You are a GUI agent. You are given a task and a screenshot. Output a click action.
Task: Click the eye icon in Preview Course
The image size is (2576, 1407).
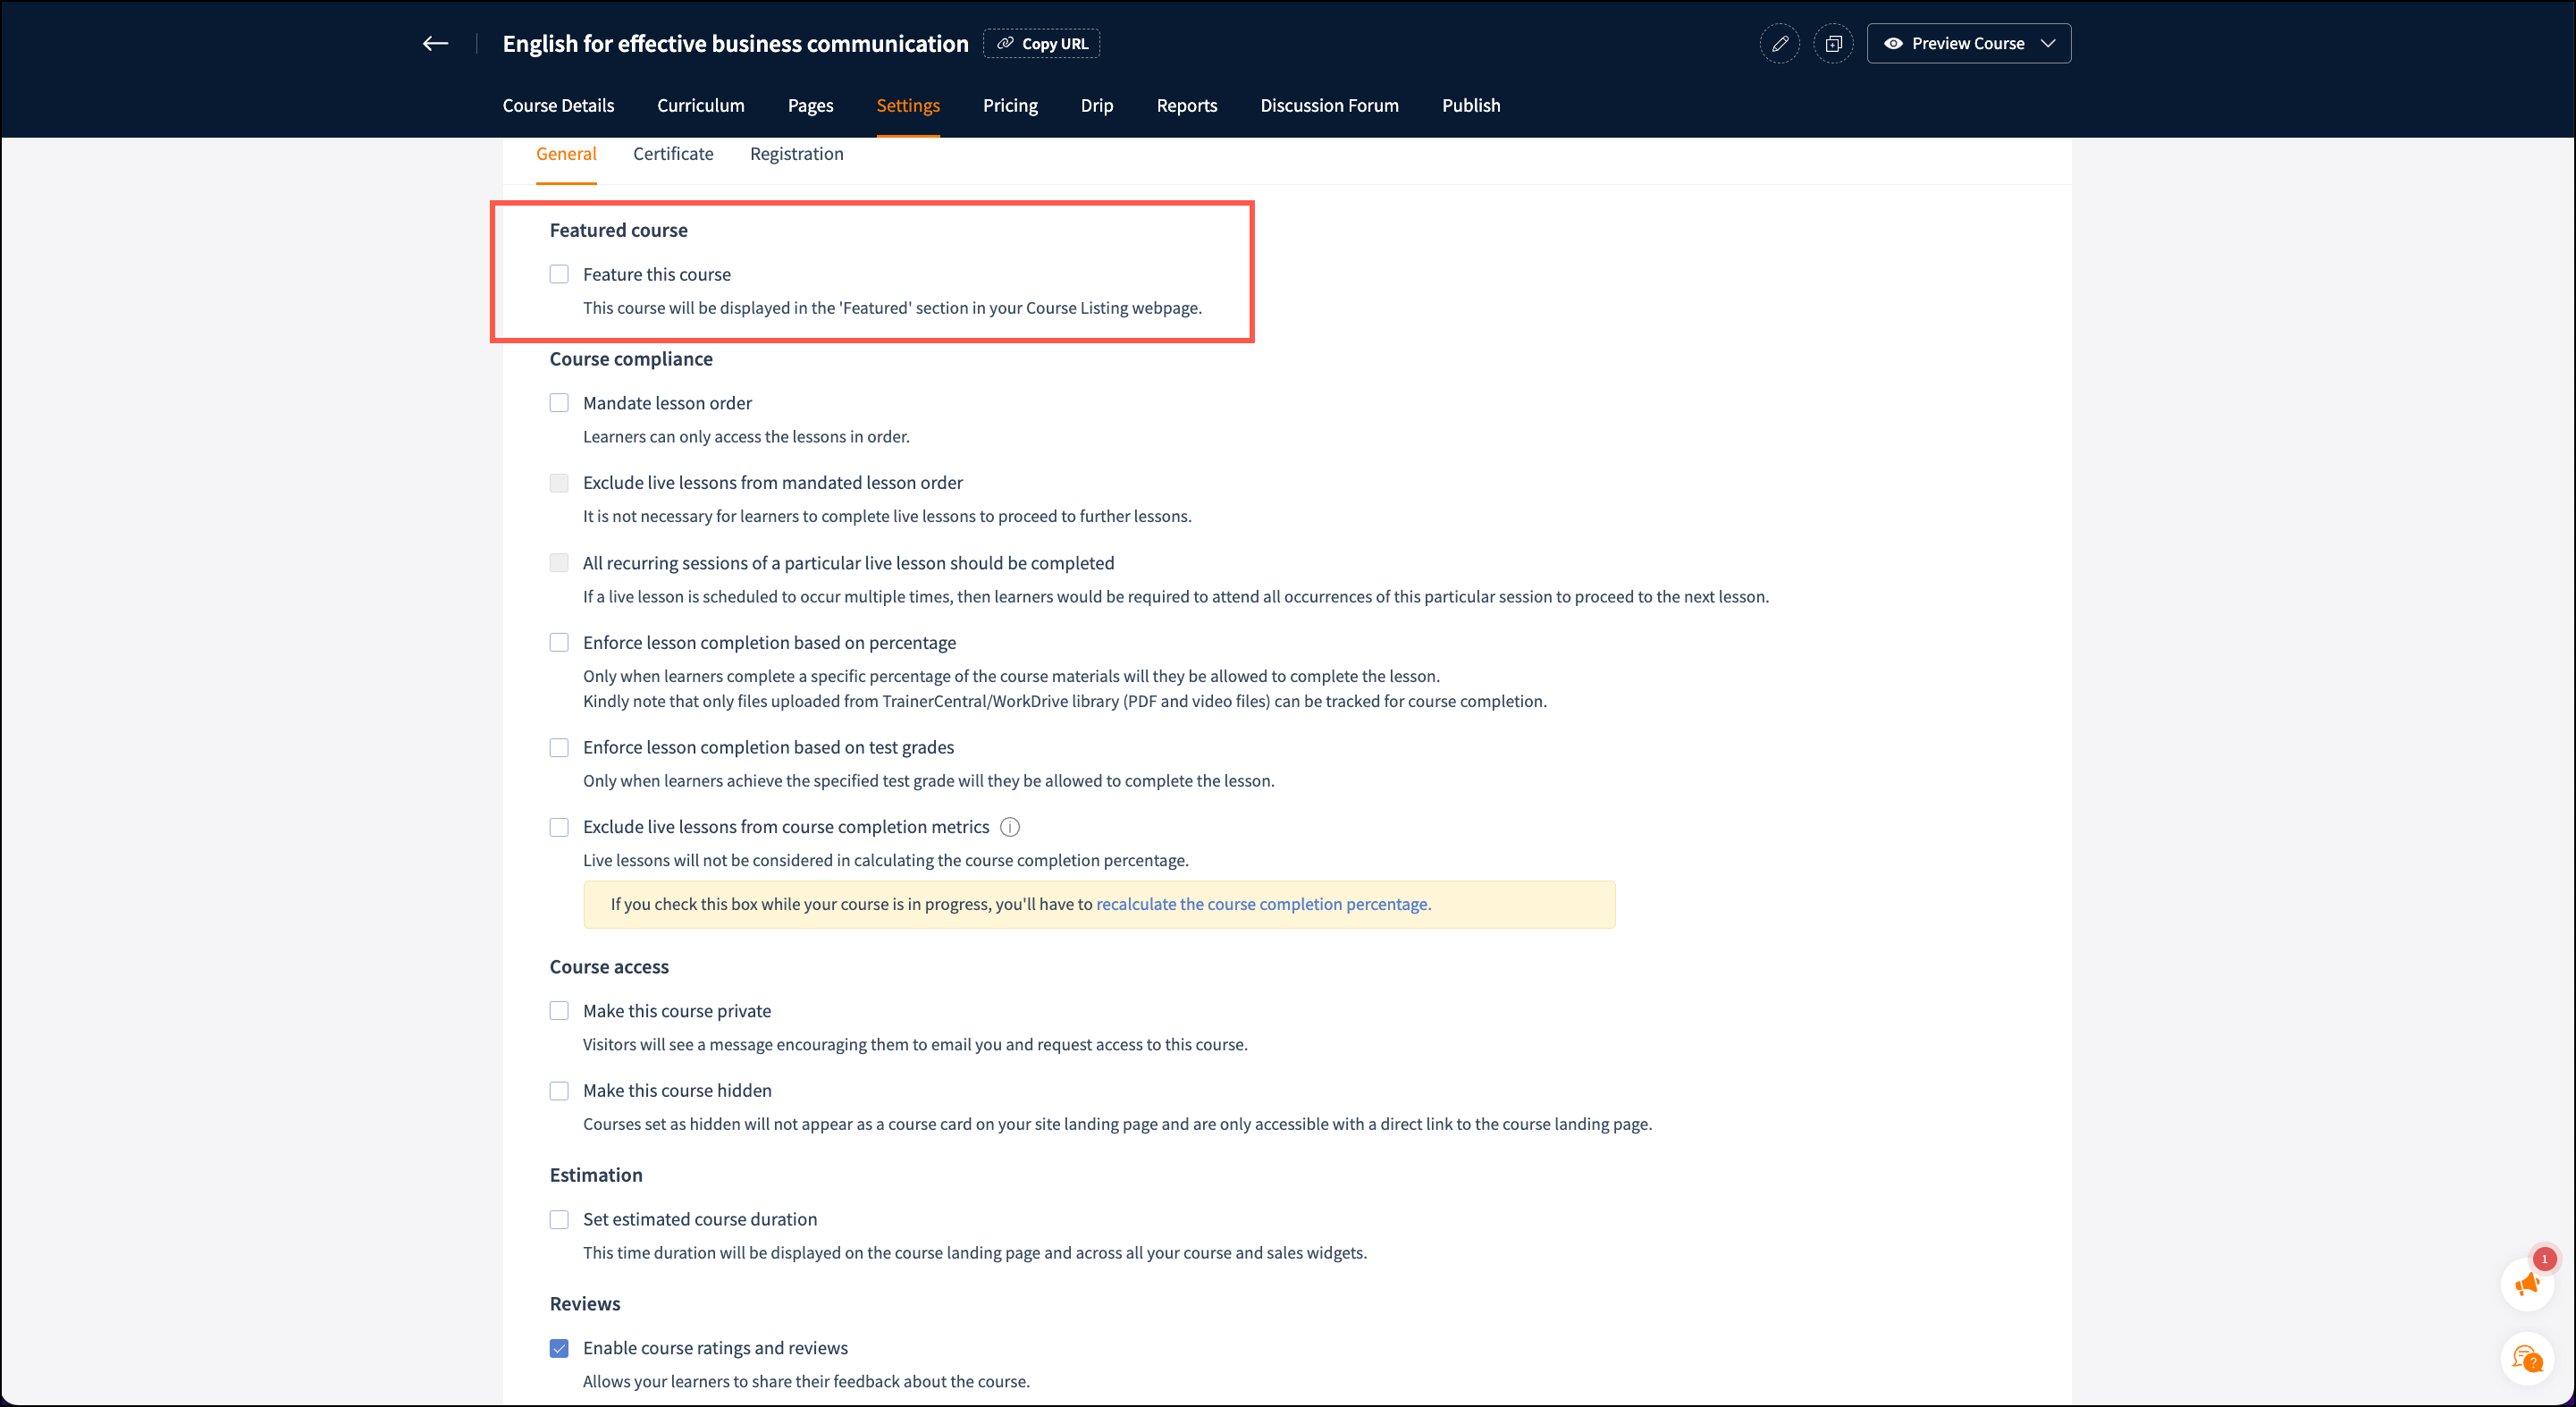tap(1893, 44)
